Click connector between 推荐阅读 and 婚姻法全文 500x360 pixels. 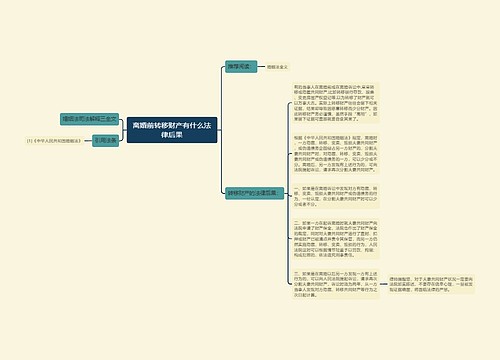pyautogui.click(x=261, y=67)
